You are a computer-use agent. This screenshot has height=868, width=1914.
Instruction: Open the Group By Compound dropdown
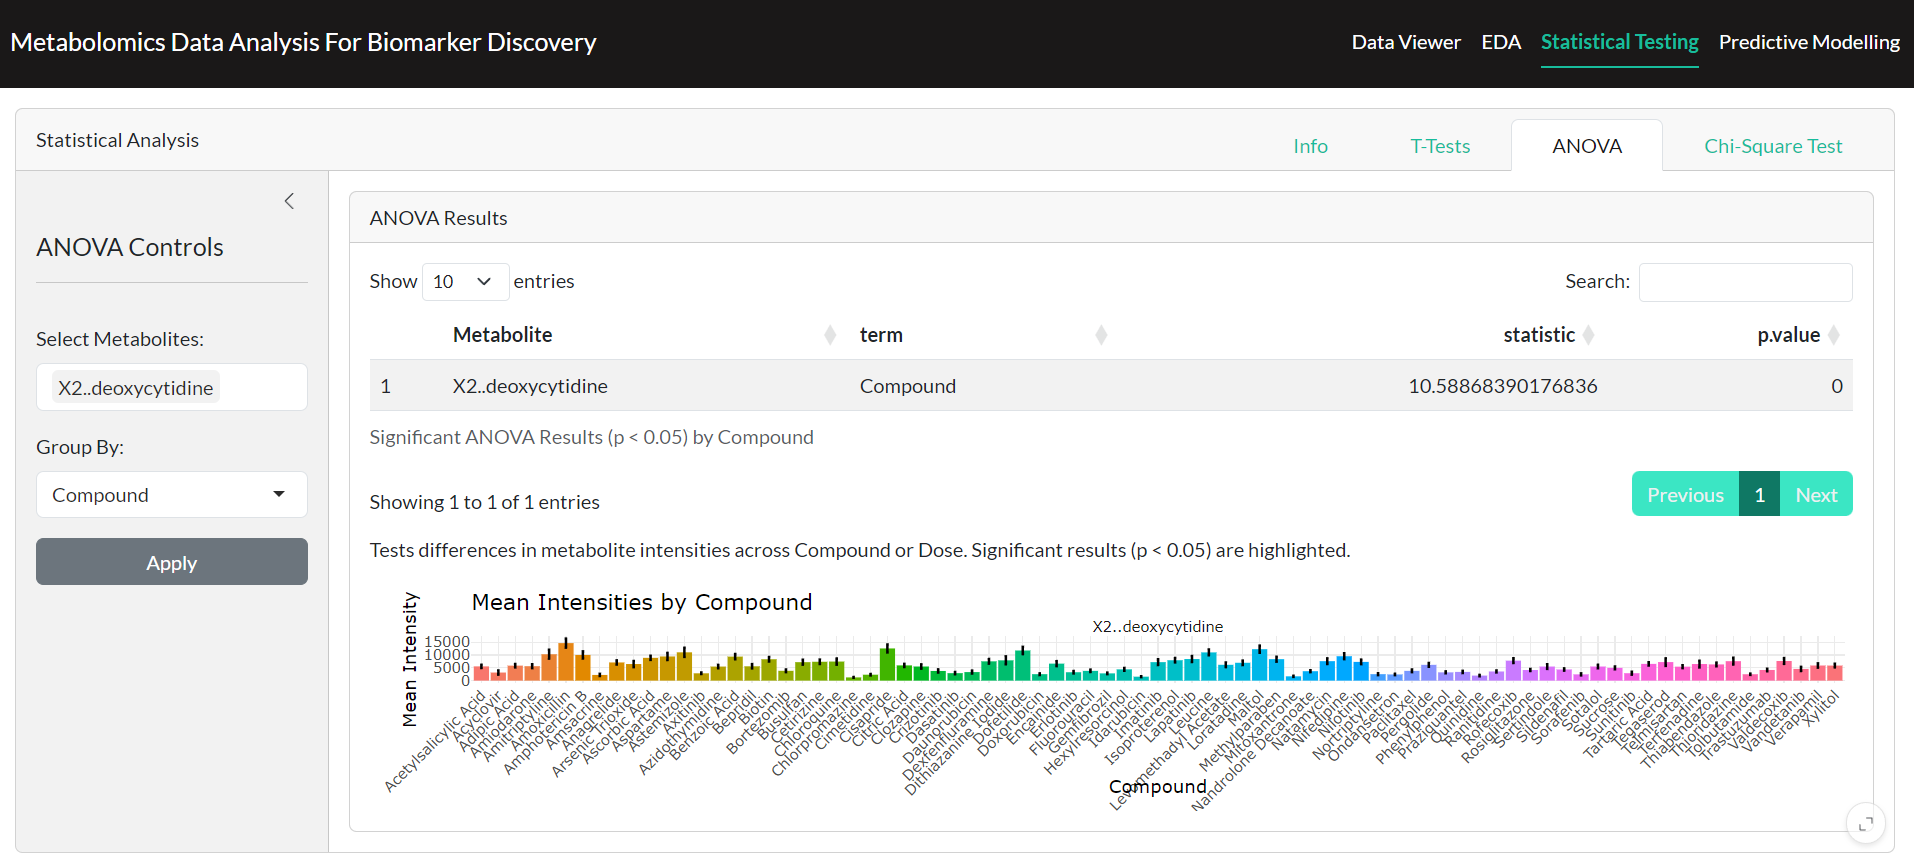pos(172,495)
